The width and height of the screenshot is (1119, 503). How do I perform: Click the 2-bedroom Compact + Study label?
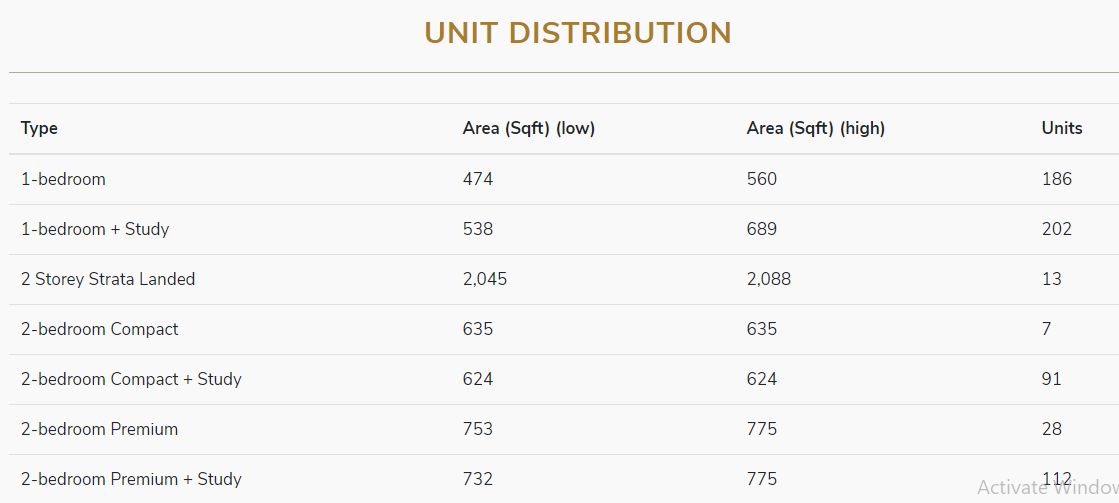pyautogui.click(x=131, y=379)
